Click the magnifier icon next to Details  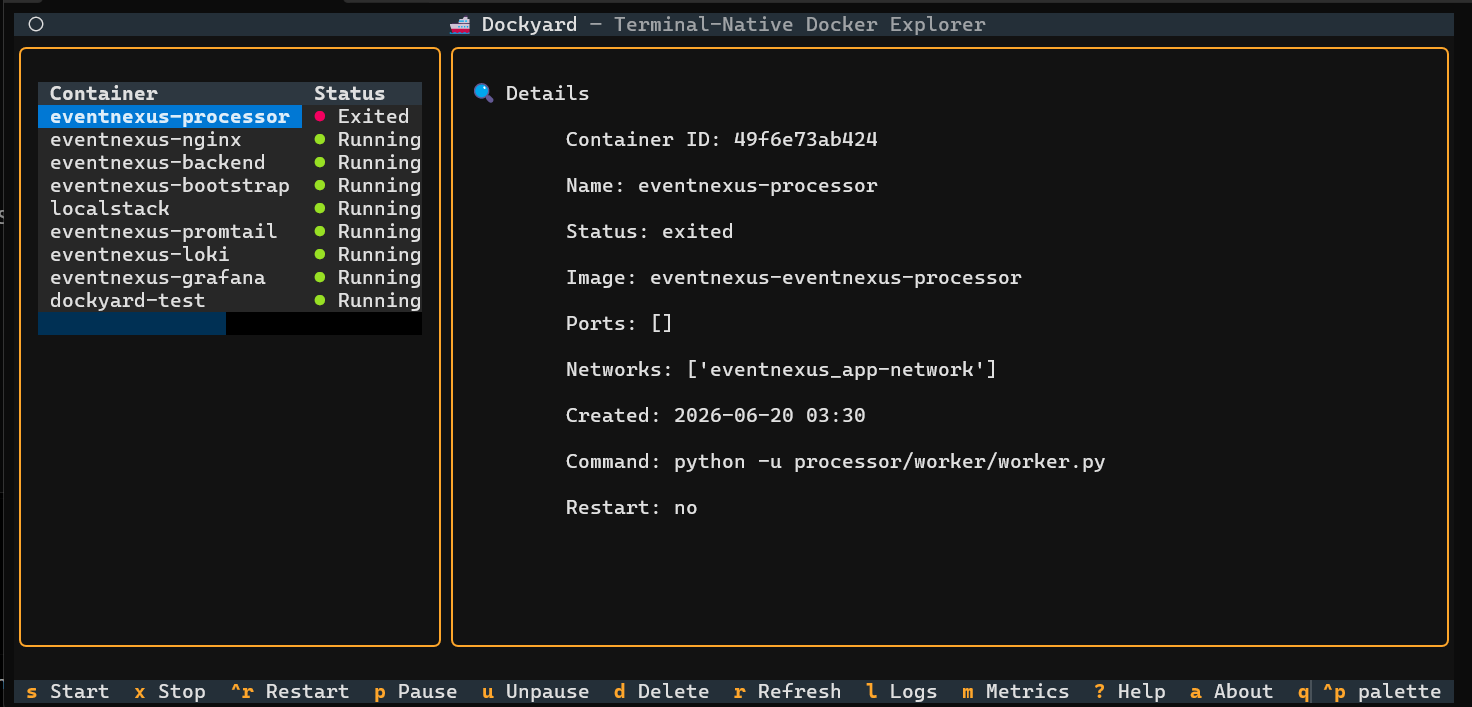484,93
